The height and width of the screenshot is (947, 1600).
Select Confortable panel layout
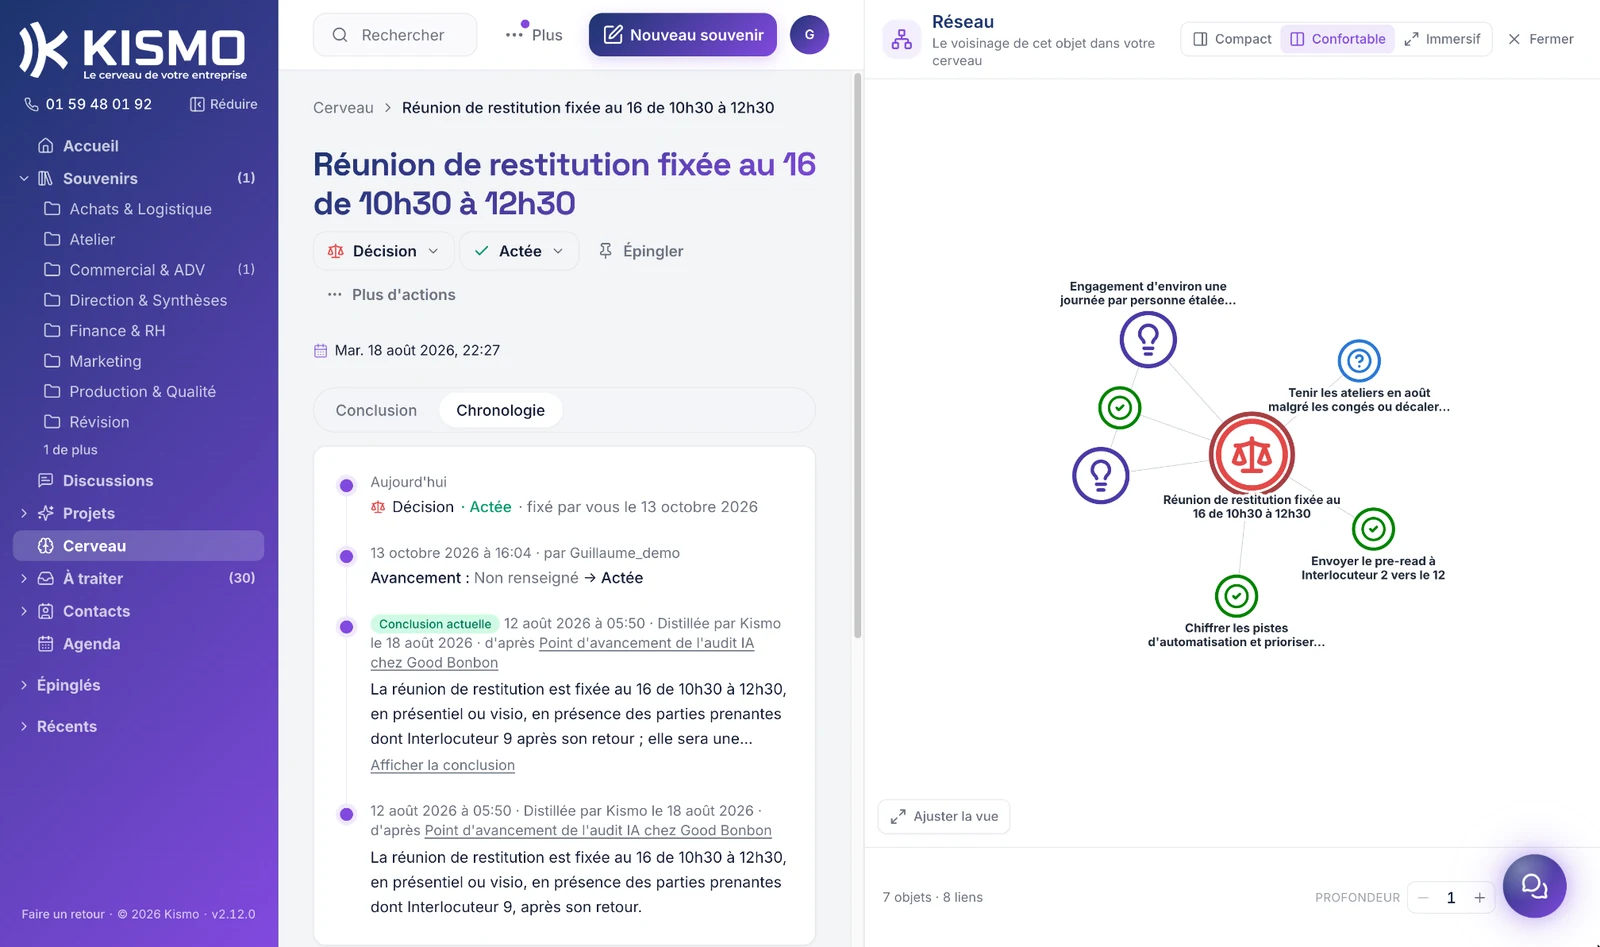pos(1337,39)
